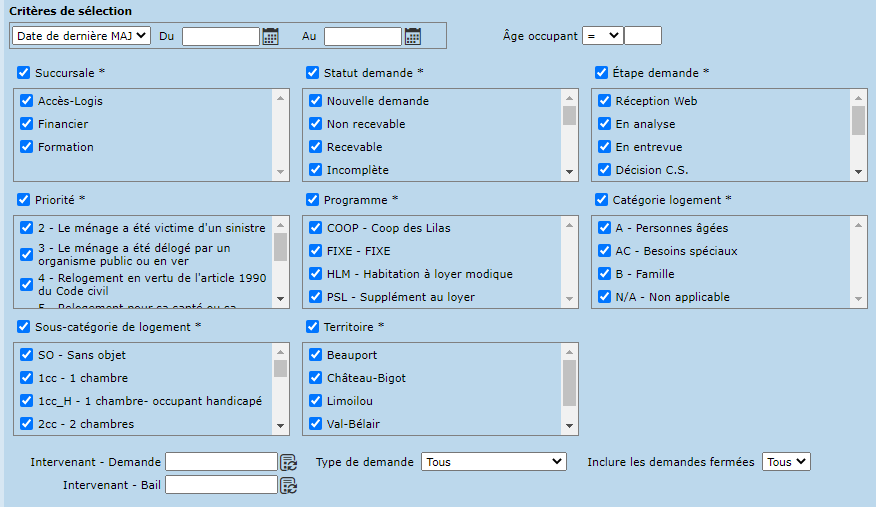
Task: Toggle 'B - Famille' housing category
Action: 604,274
